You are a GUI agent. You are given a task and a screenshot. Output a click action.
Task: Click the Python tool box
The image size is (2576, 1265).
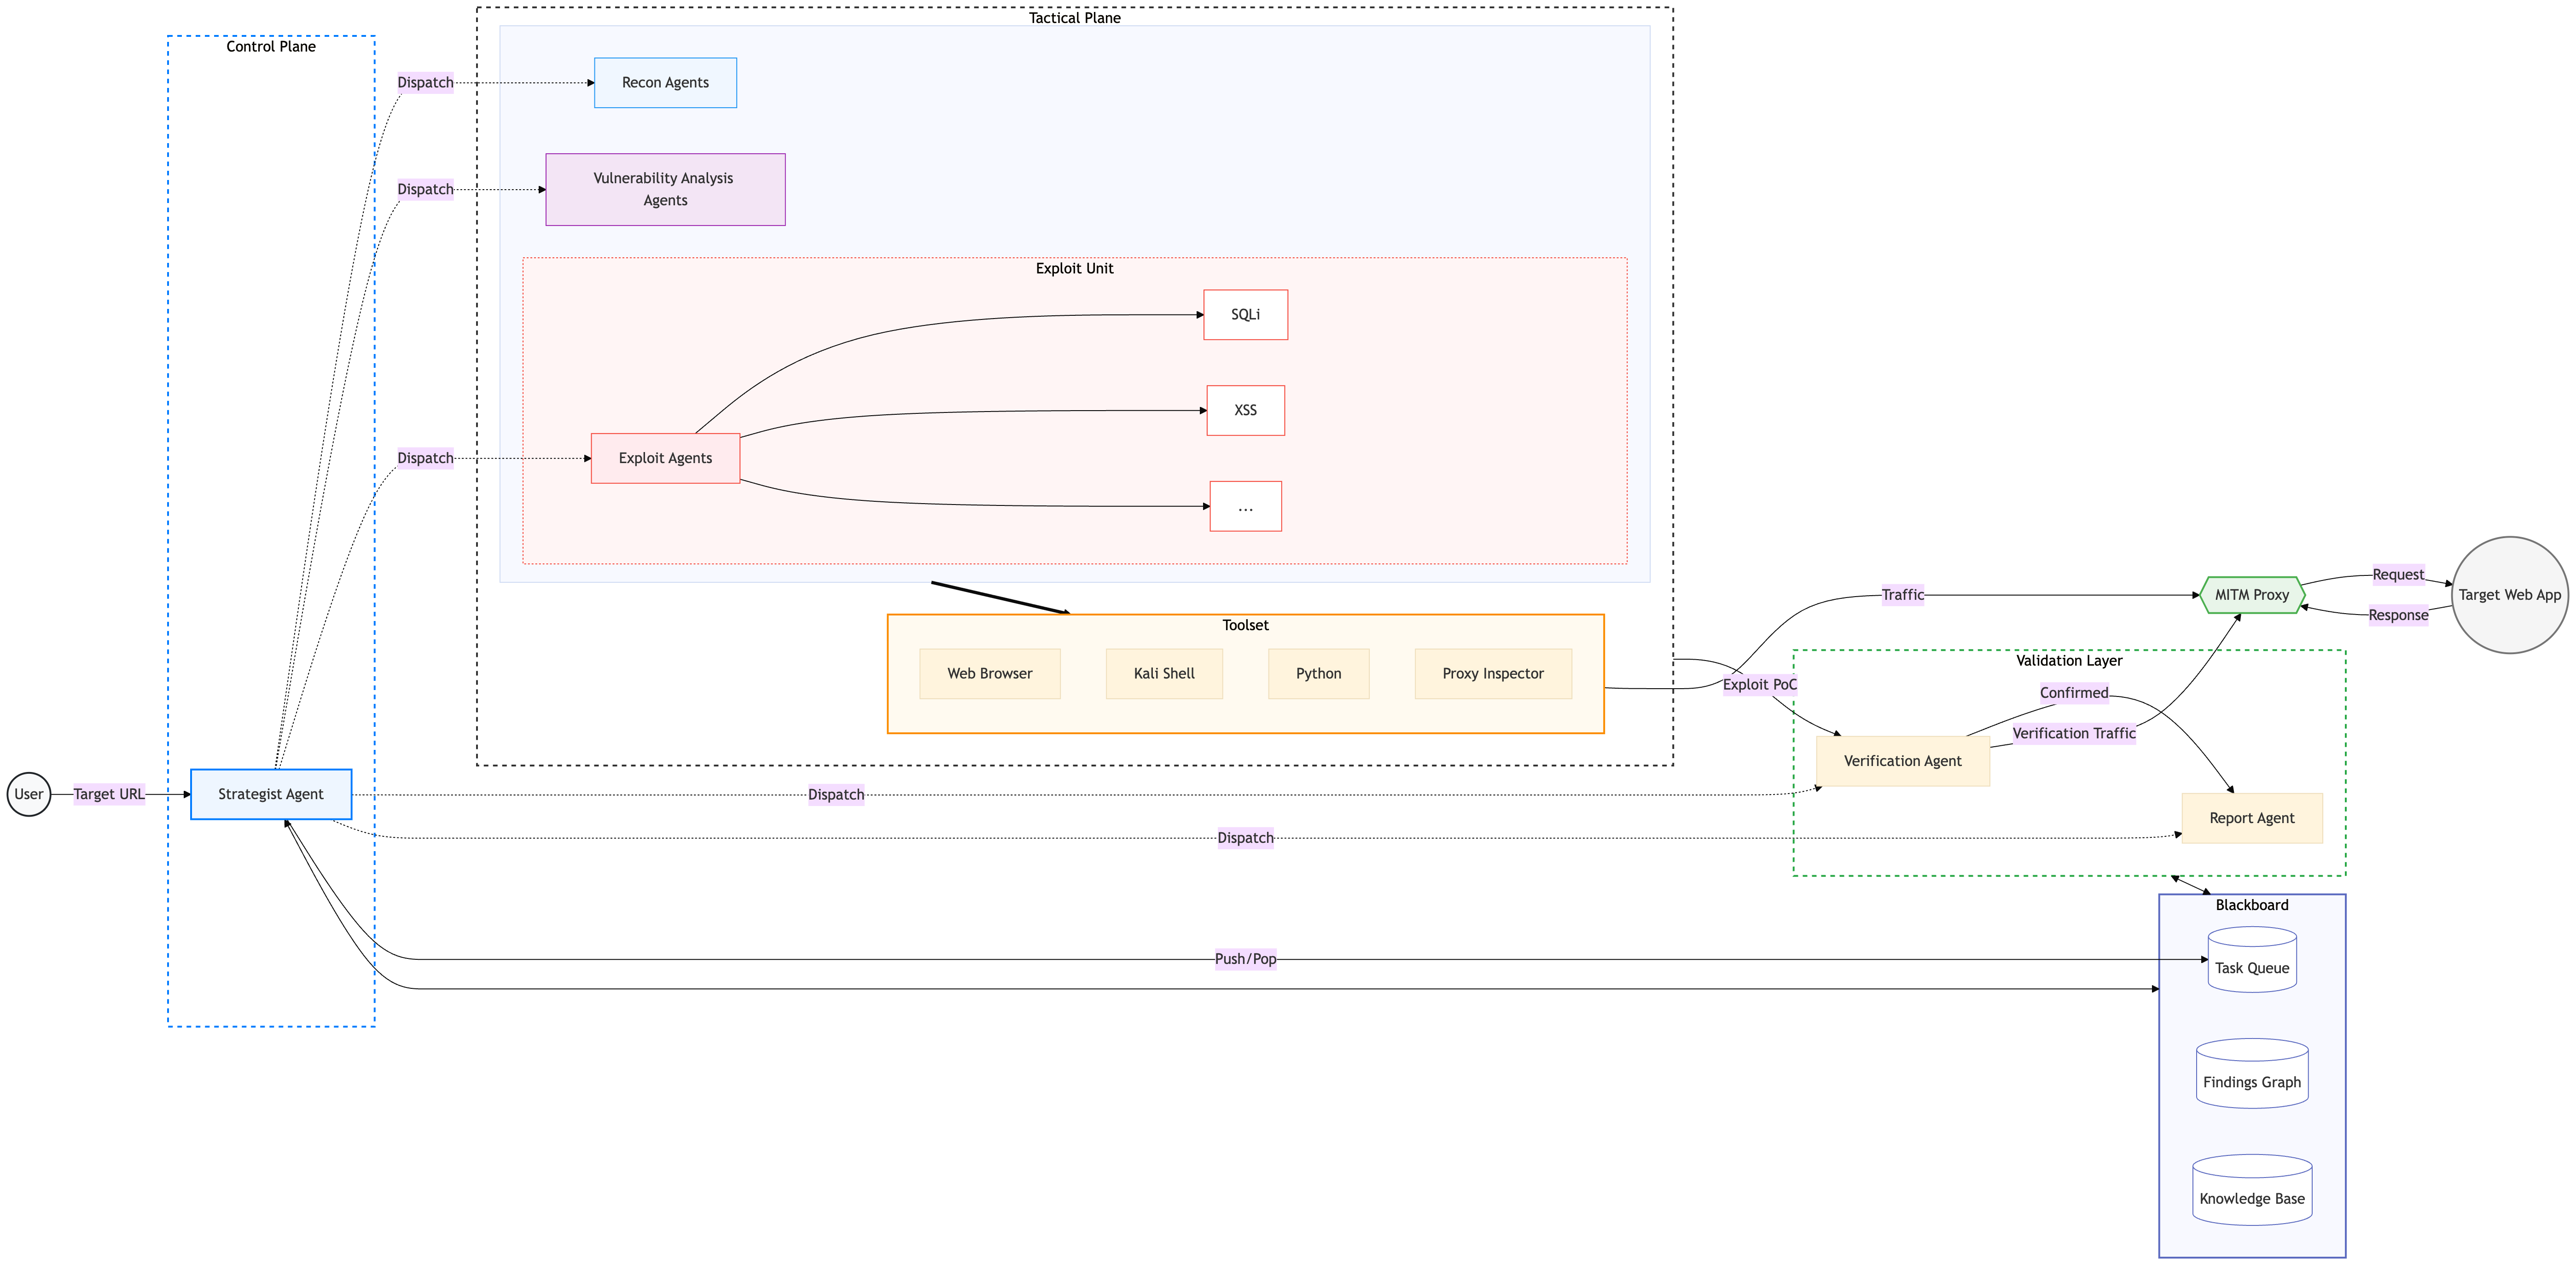tap(1318, 674)
